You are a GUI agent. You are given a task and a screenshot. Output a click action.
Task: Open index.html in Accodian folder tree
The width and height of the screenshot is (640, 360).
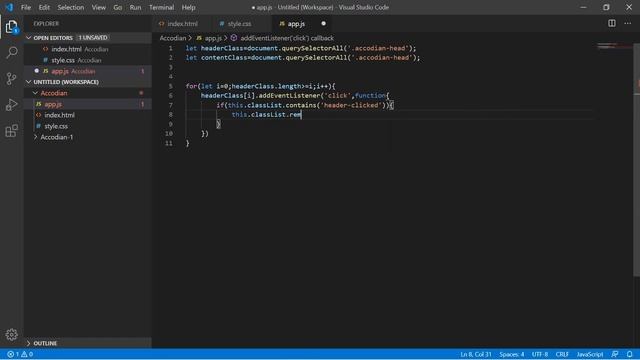pos(88,115)
